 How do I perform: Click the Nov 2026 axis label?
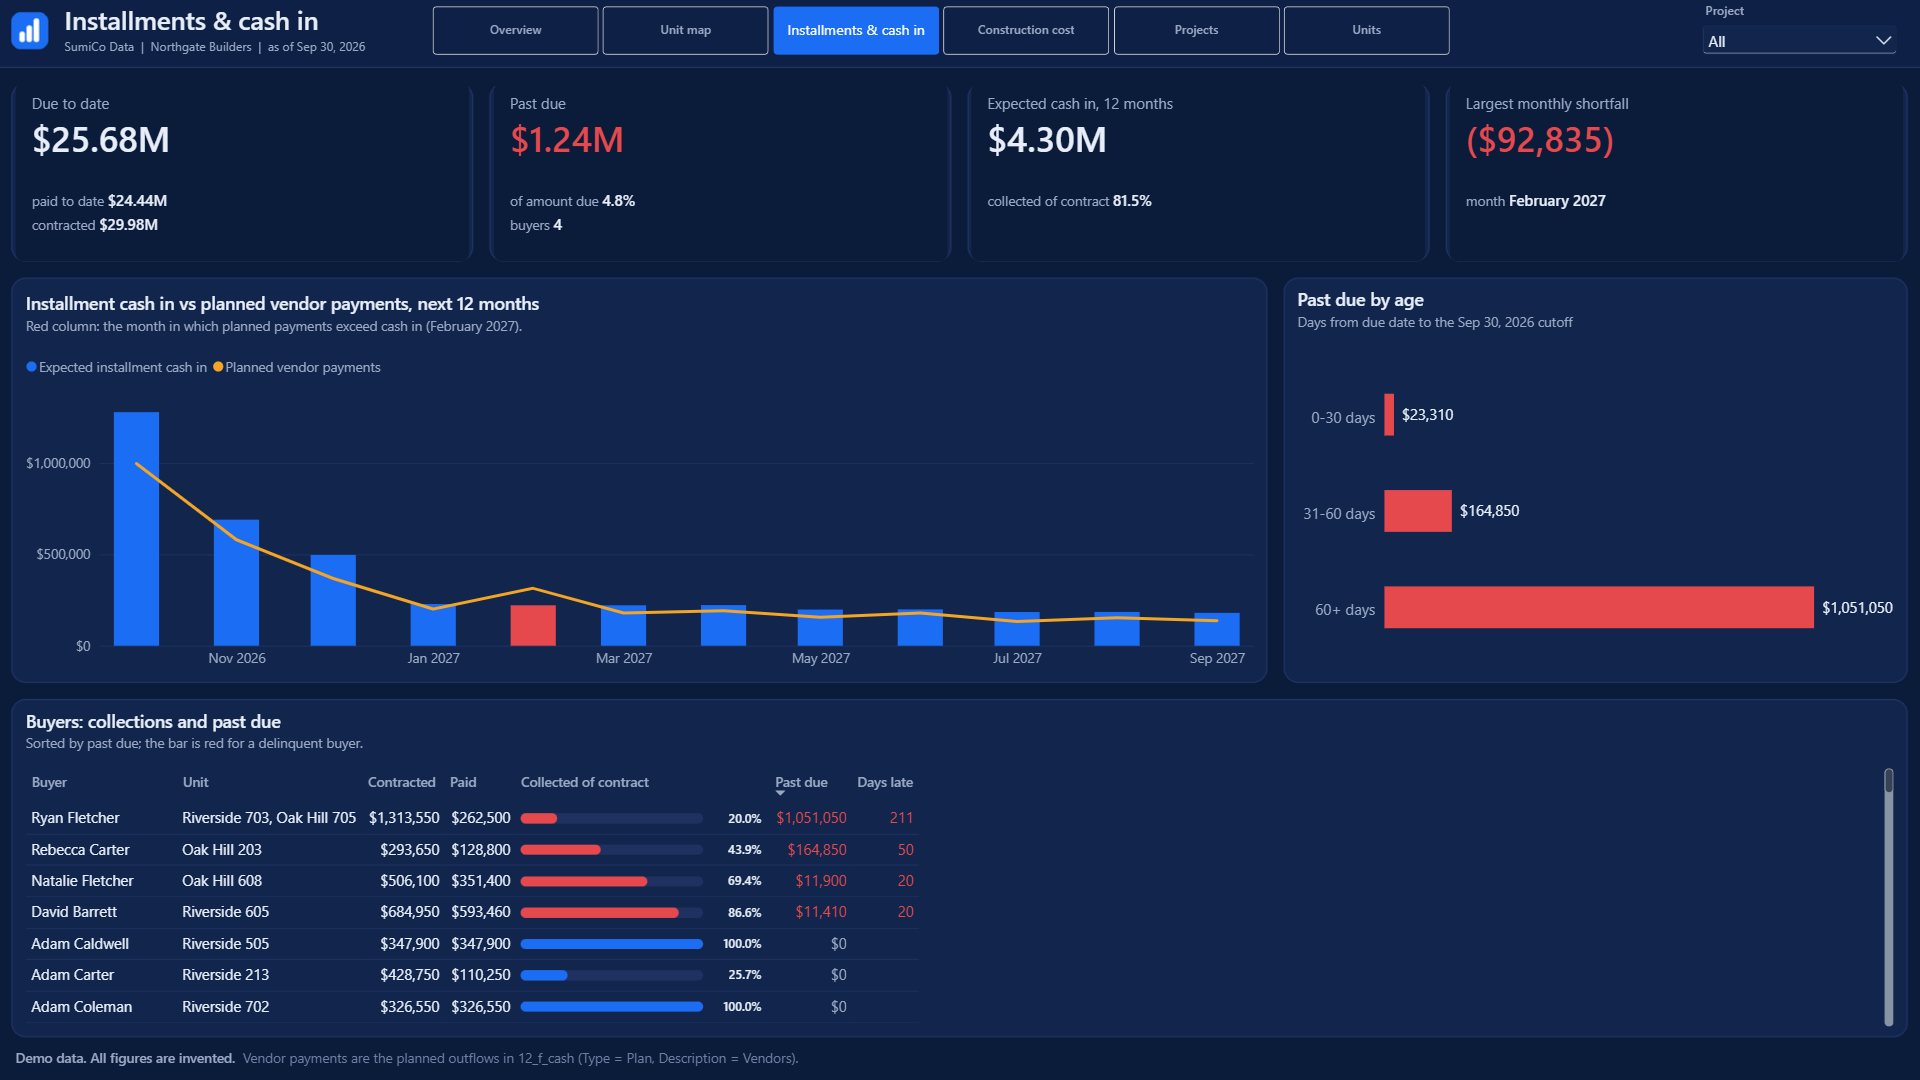237,658
